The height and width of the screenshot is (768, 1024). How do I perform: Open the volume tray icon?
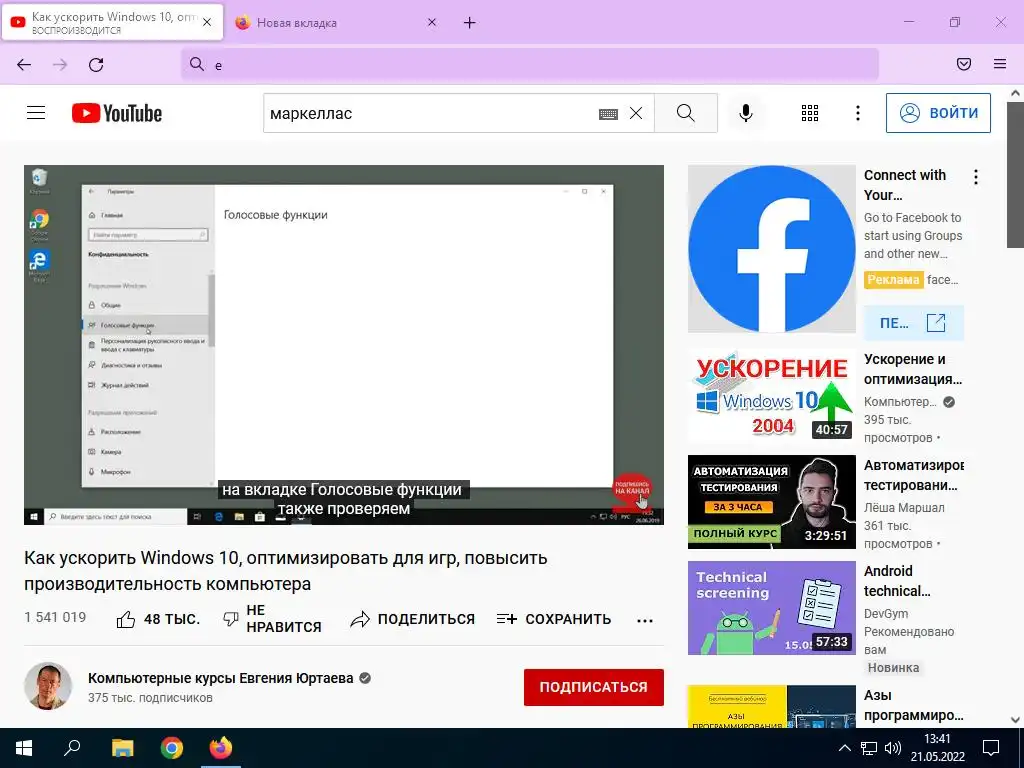pos(892,748)
